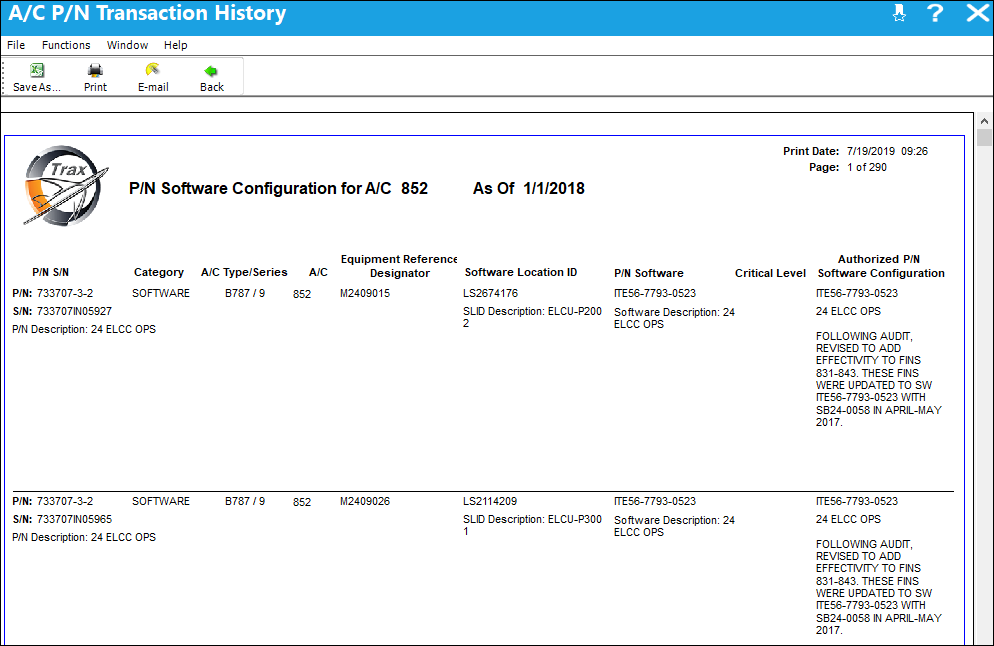The height and width of the screenshot is (646, 994).
Task: Click the pin icon in title bar
Action: [x=899, y=13]
